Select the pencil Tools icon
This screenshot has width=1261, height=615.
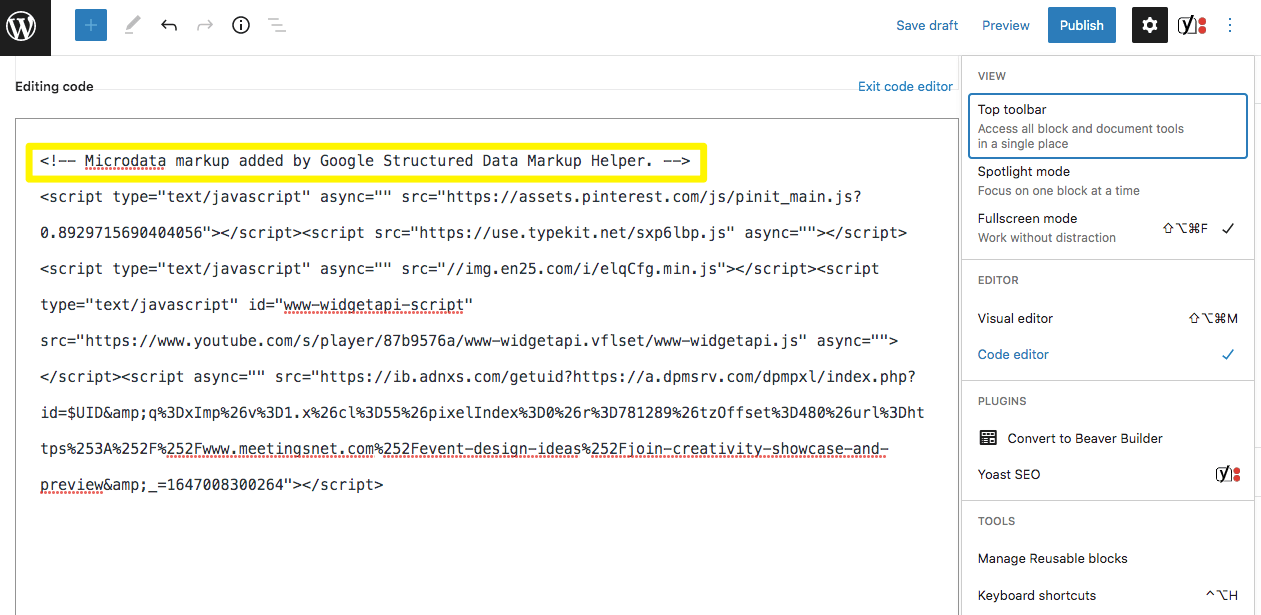click(x=132, y=26)
